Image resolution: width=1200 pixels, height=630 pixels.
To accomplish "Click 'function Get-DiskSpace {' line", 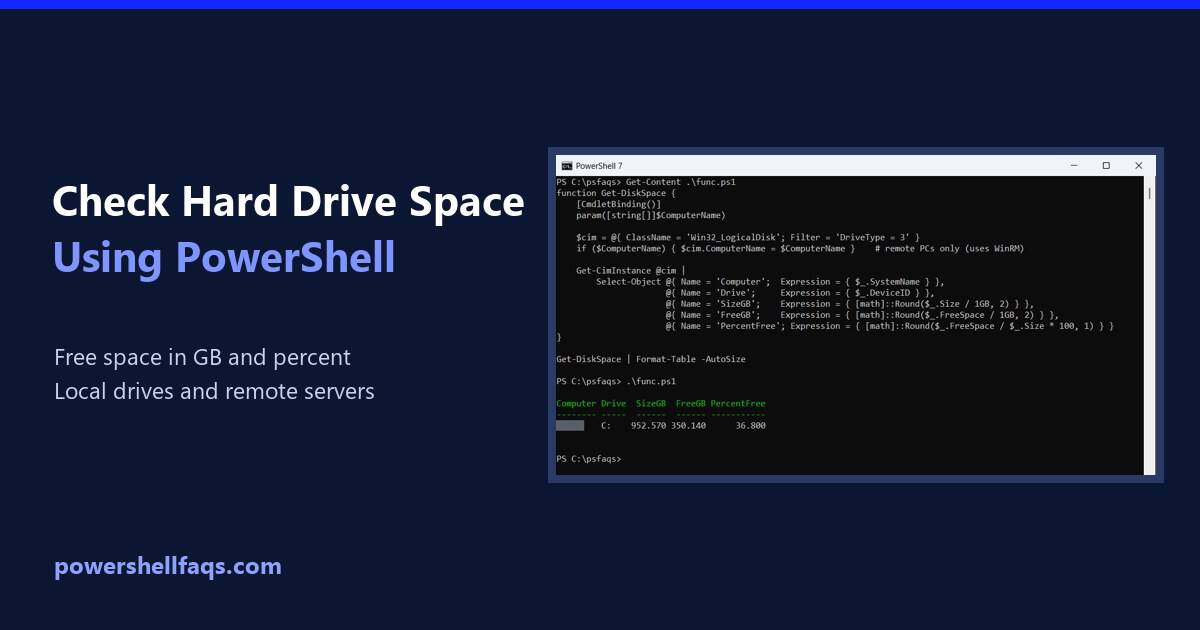I will (x=616, y=193).
